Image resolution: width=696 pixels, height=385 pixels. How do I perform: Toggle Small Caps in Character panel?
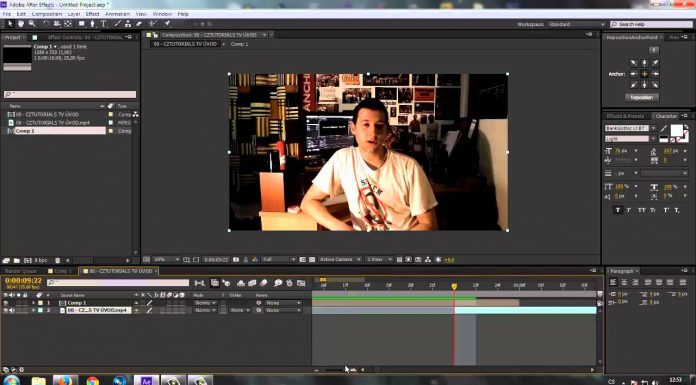point(653,210)
